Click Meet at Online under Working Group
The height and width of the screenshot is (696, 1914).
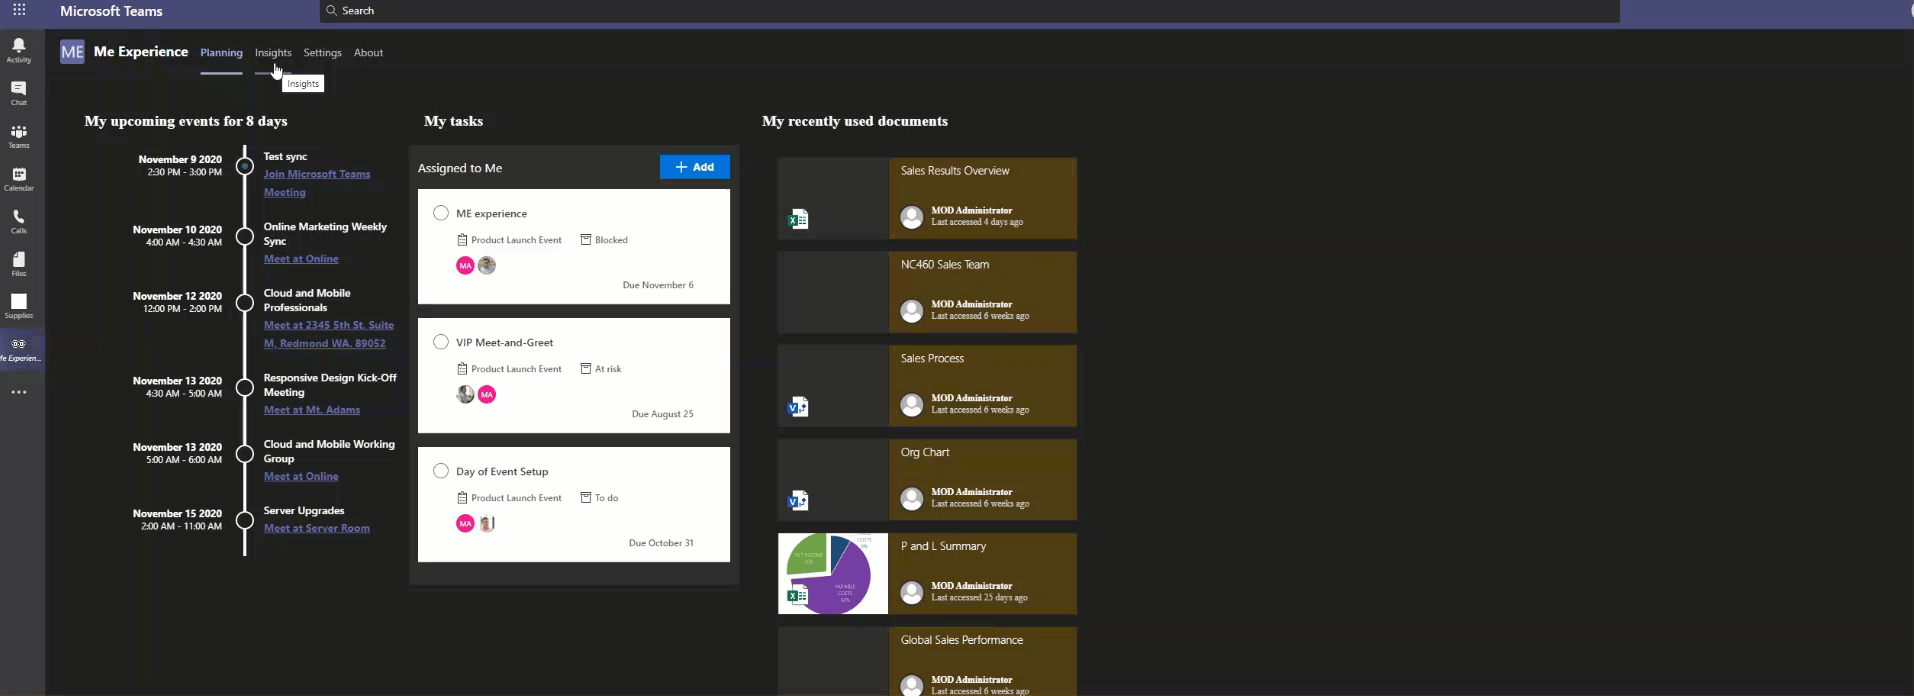point(301,476)
